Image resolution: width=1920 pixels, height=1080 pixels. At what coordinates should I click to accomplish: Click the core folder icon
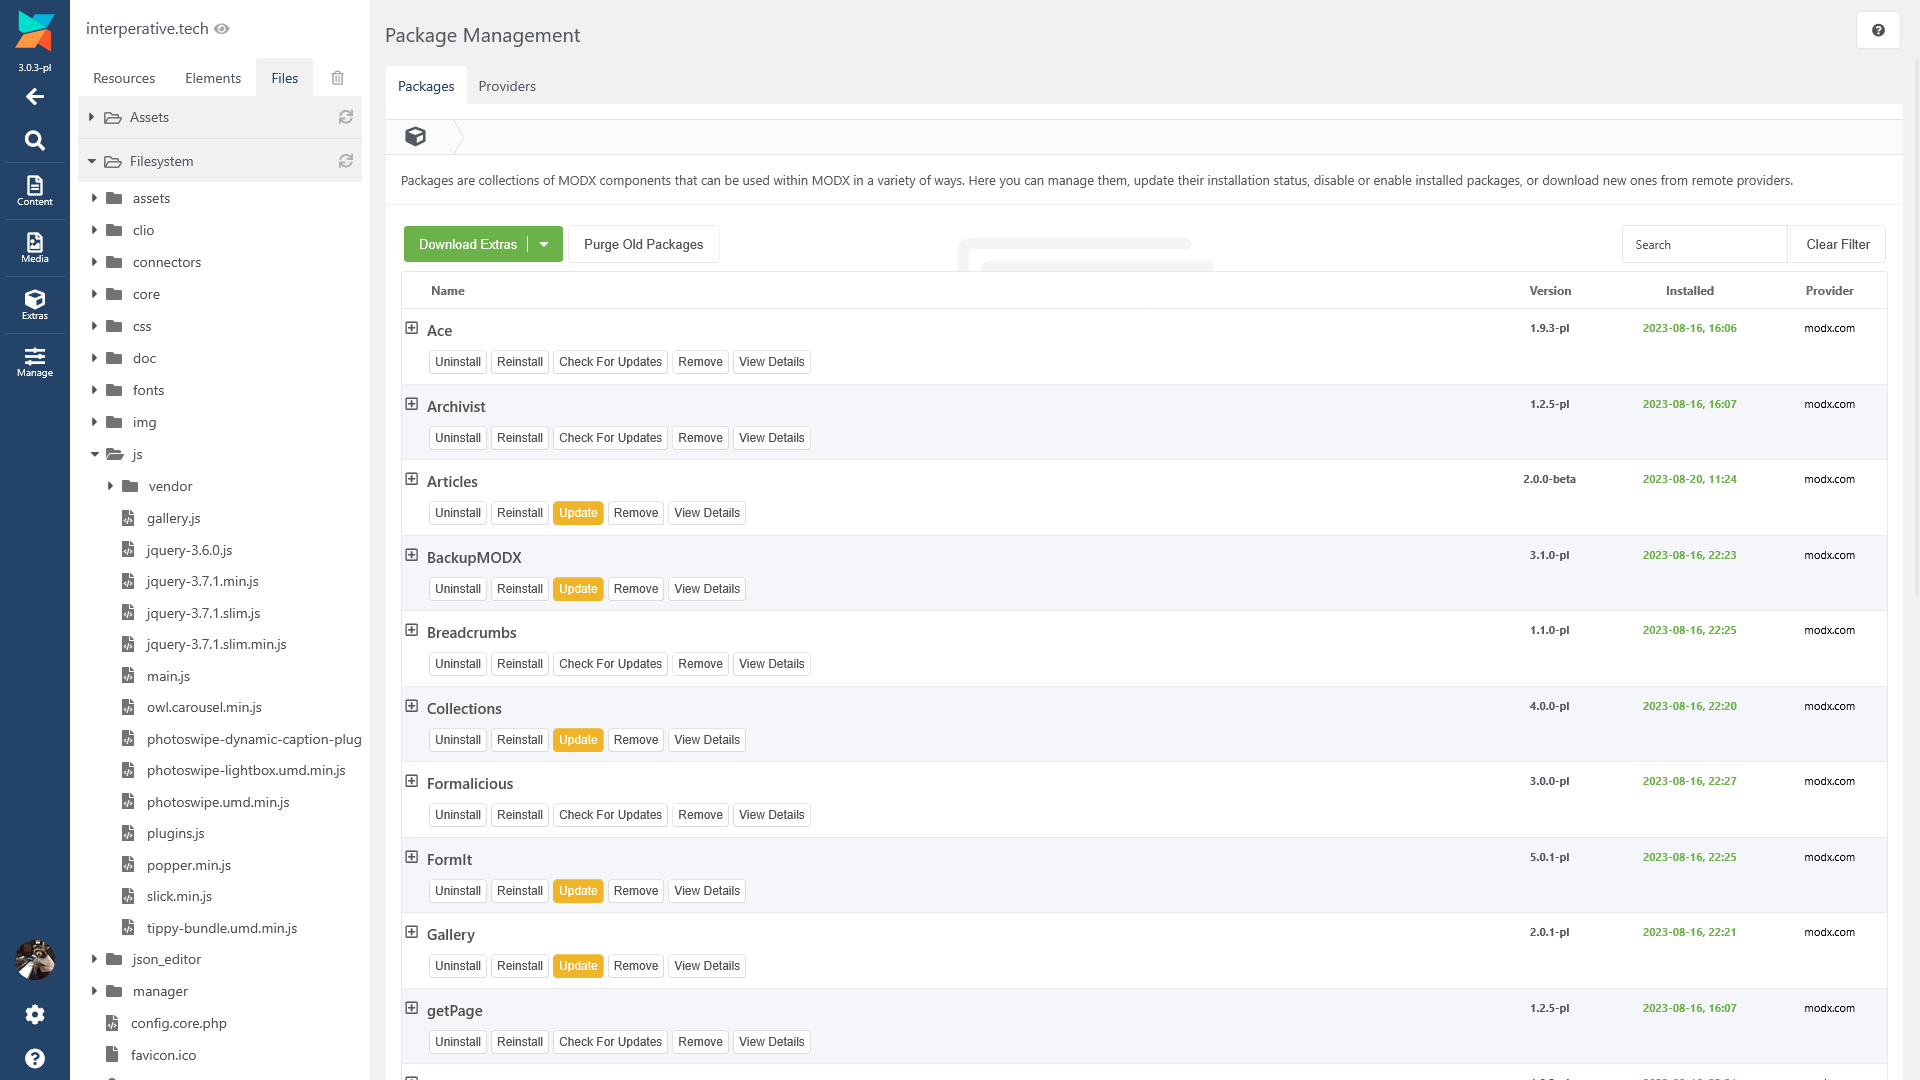pyautogui.click(x=114, y=294)
